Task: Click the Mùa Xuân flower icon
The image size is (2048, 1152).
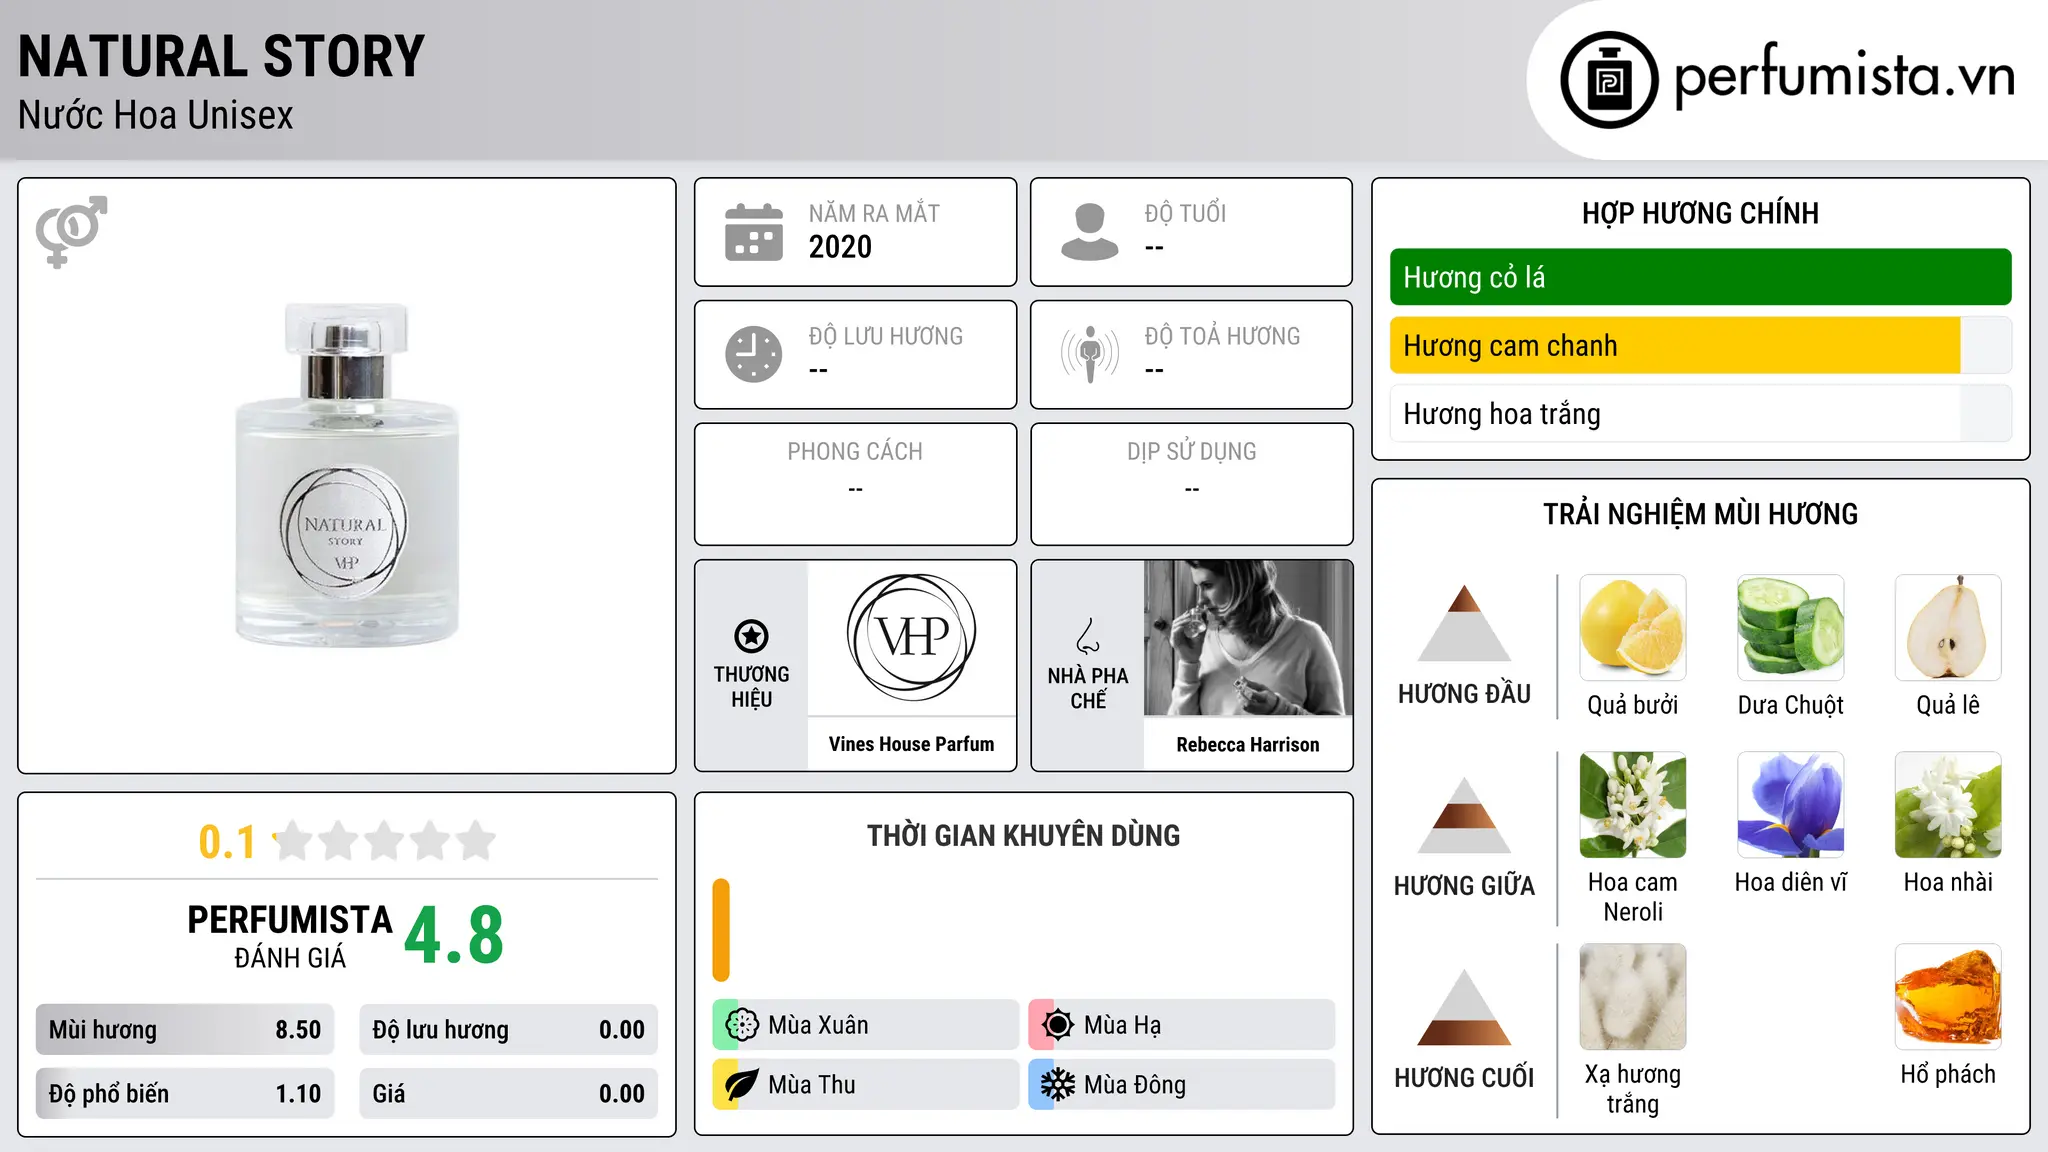Action: pyautogui.click(x=742, y=1025)
